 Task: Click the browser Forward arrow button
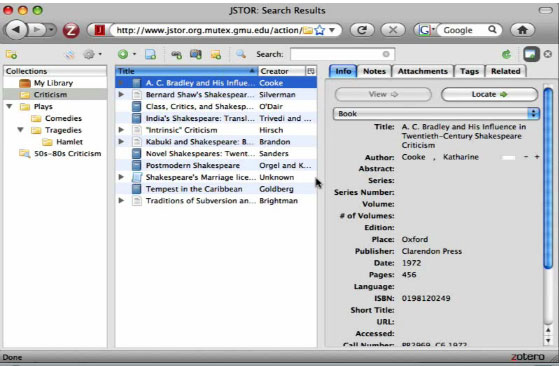pos(36,30)
